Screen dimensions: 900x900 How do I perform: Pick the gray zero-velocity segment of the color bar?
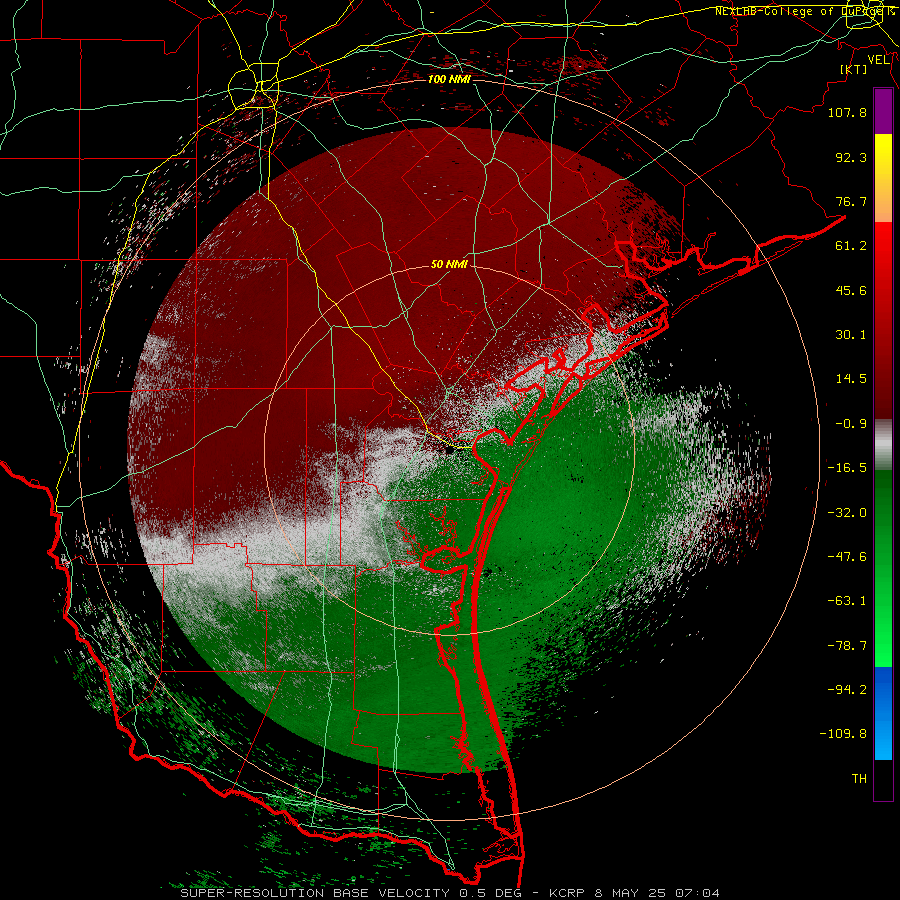(883, 445)
